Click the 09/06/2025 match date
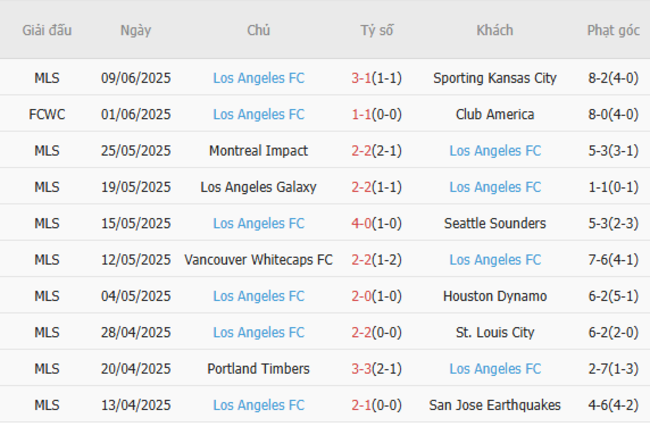Image resolution: width=650 pixels, height=435 pixels. (136, 78)
